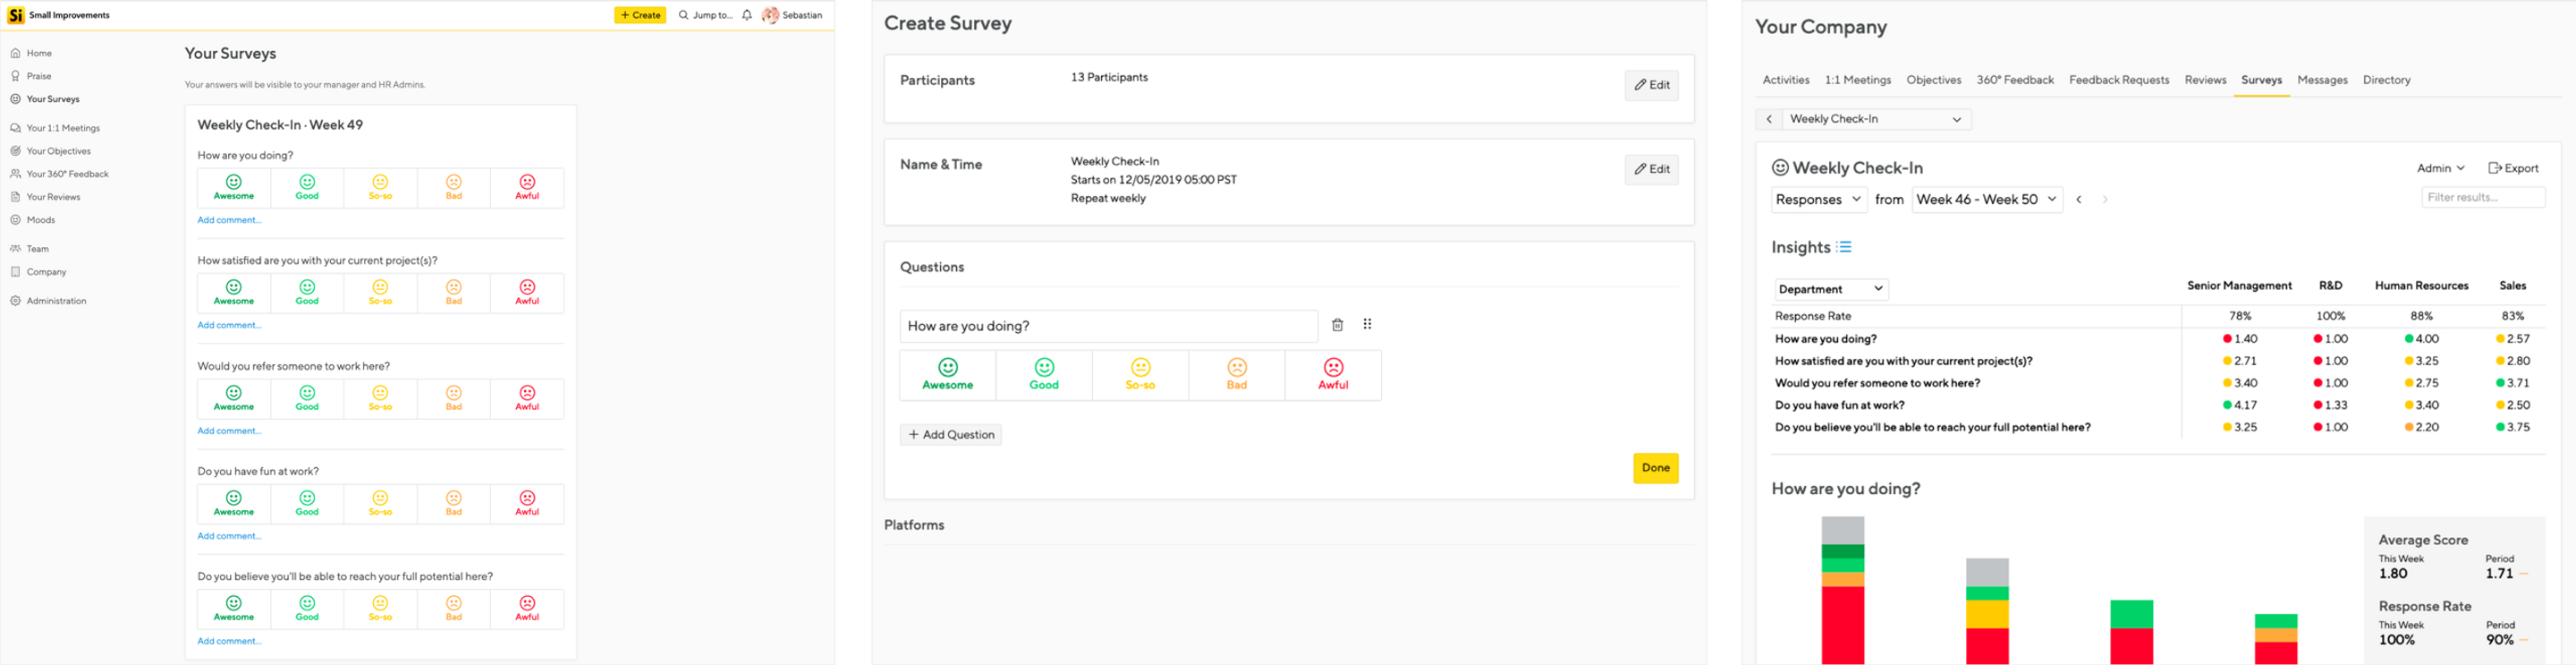Screen dimensions: 2576x665
Task: Switch to Reviews tab
Action: coord(2205,80)
